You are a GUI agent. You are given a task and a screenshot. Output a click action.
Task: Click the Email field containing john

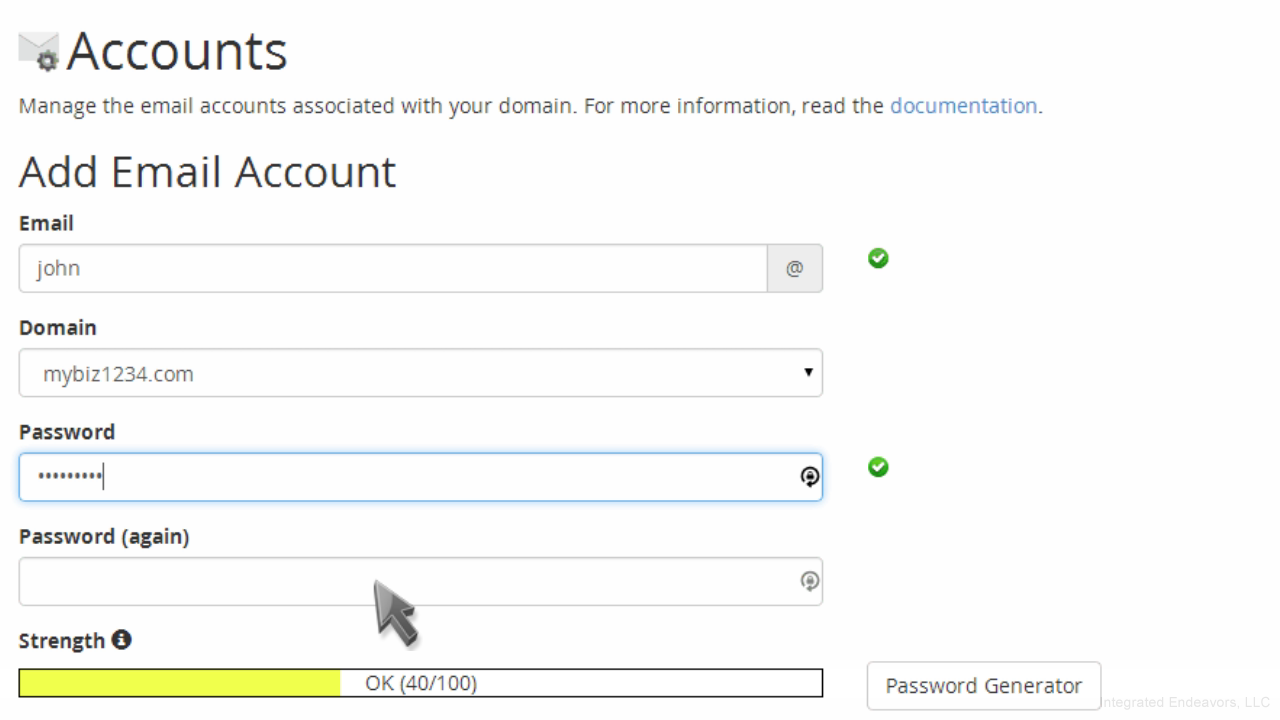pos(392,269)
